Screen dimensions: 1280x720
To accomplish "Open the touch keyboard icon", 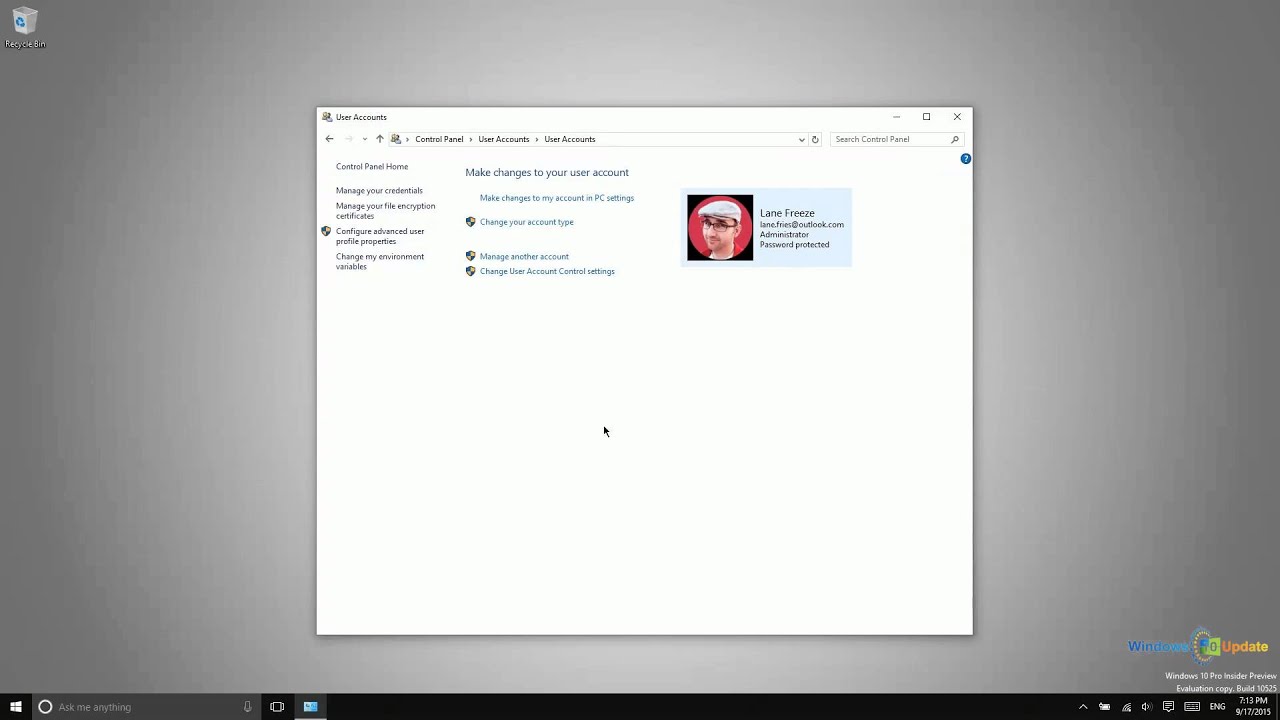I will click(x=1192, y=707).
